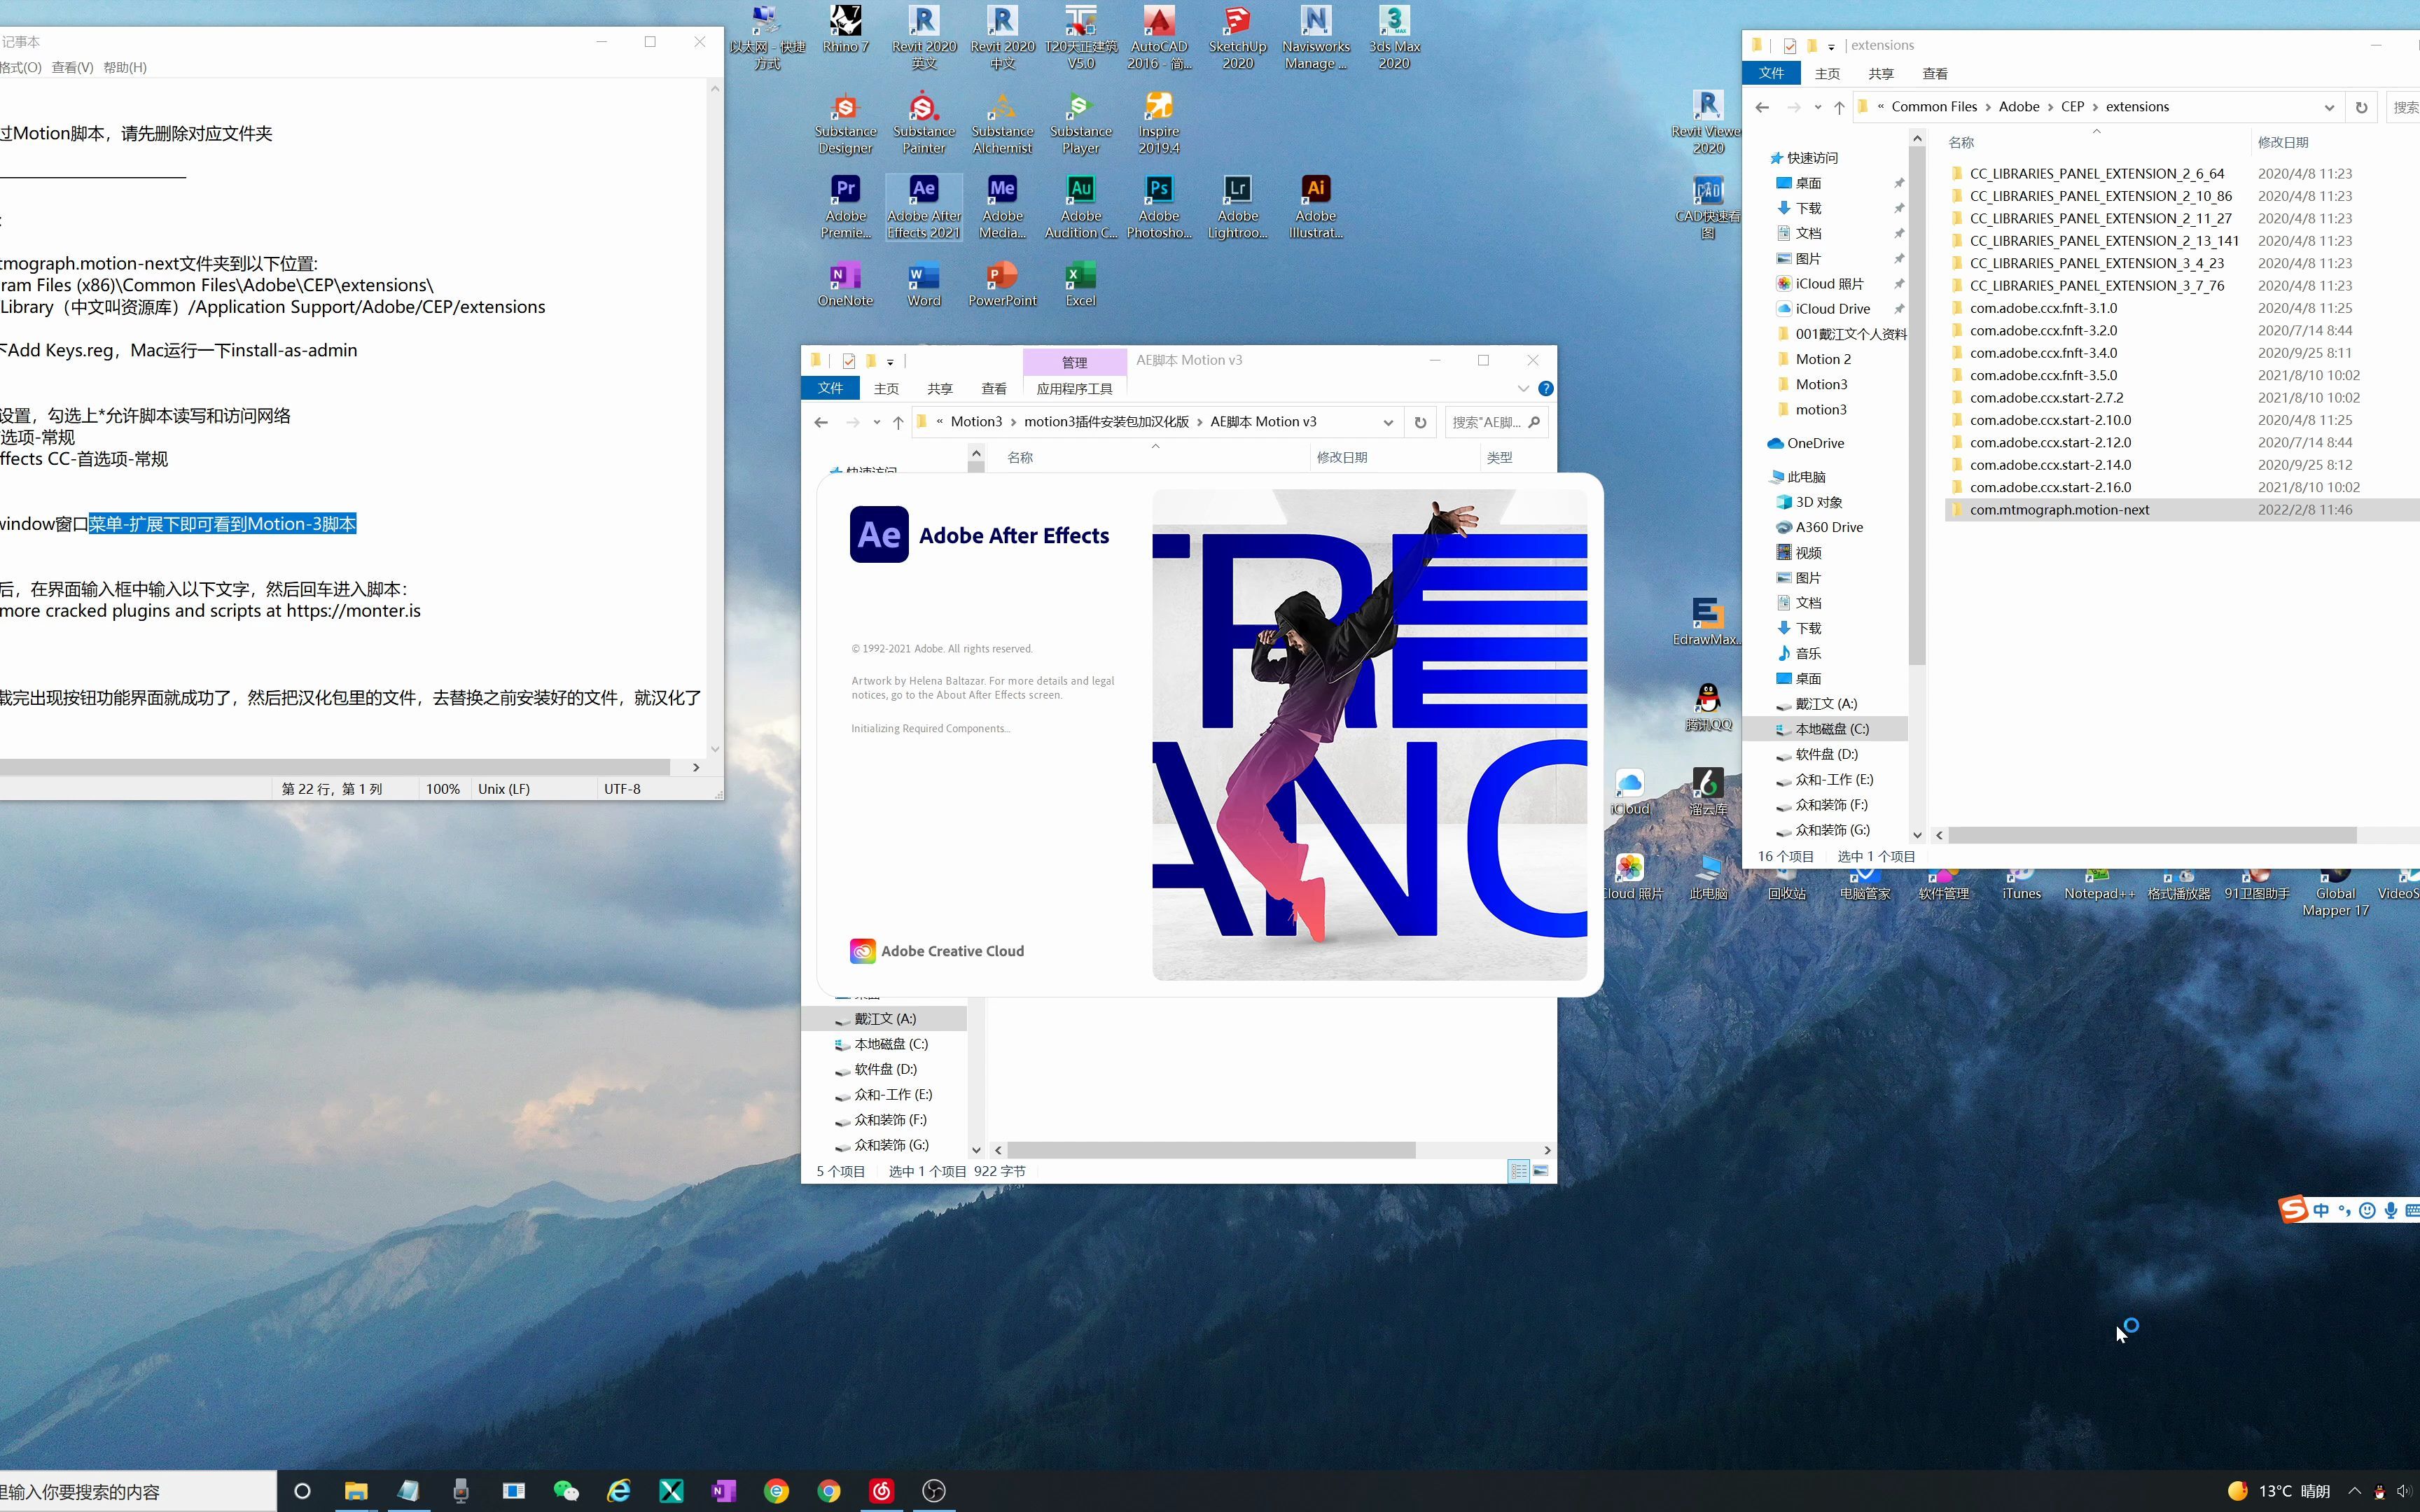Click the help icon in Motion v3 explorer
This screenshot has width=2420, height=1512.
(x=1546, y=388)
